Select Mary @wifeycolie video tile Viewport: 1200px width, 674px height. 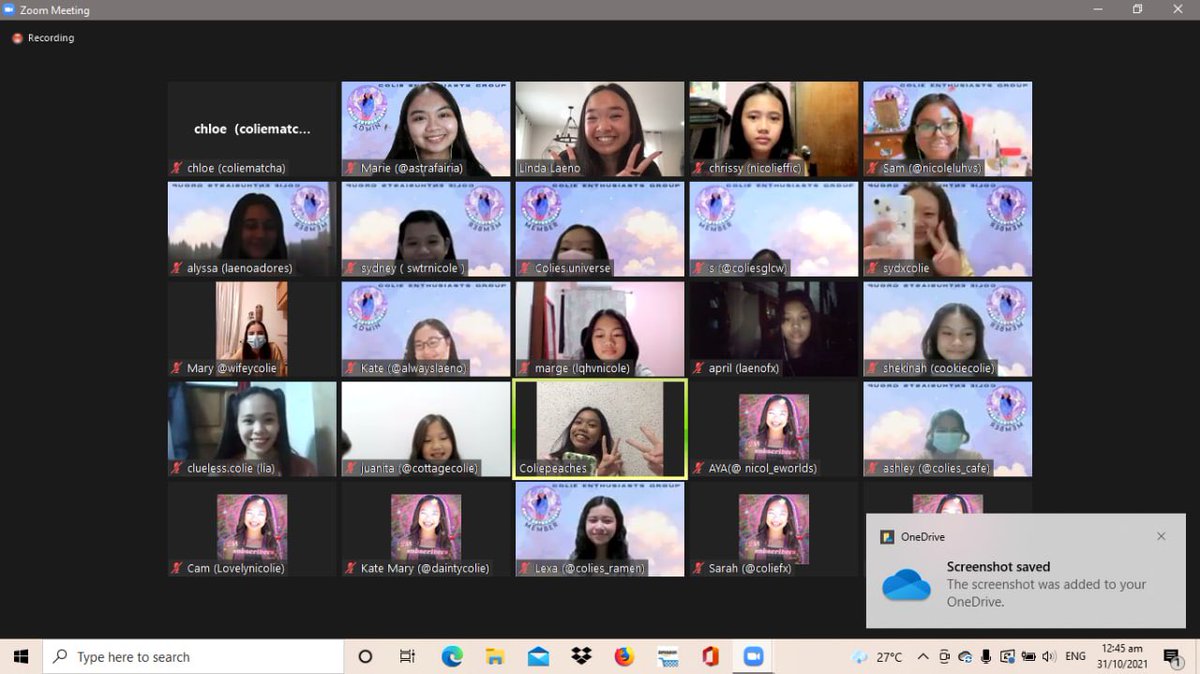point(253,329)
